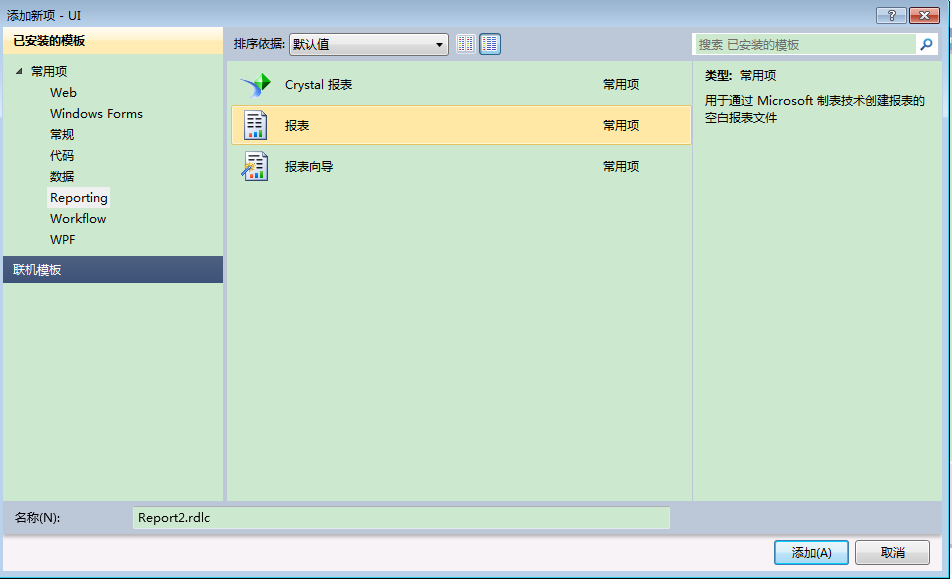Select the WPF category
The image size is (952, 579).
tap(63, 240)
